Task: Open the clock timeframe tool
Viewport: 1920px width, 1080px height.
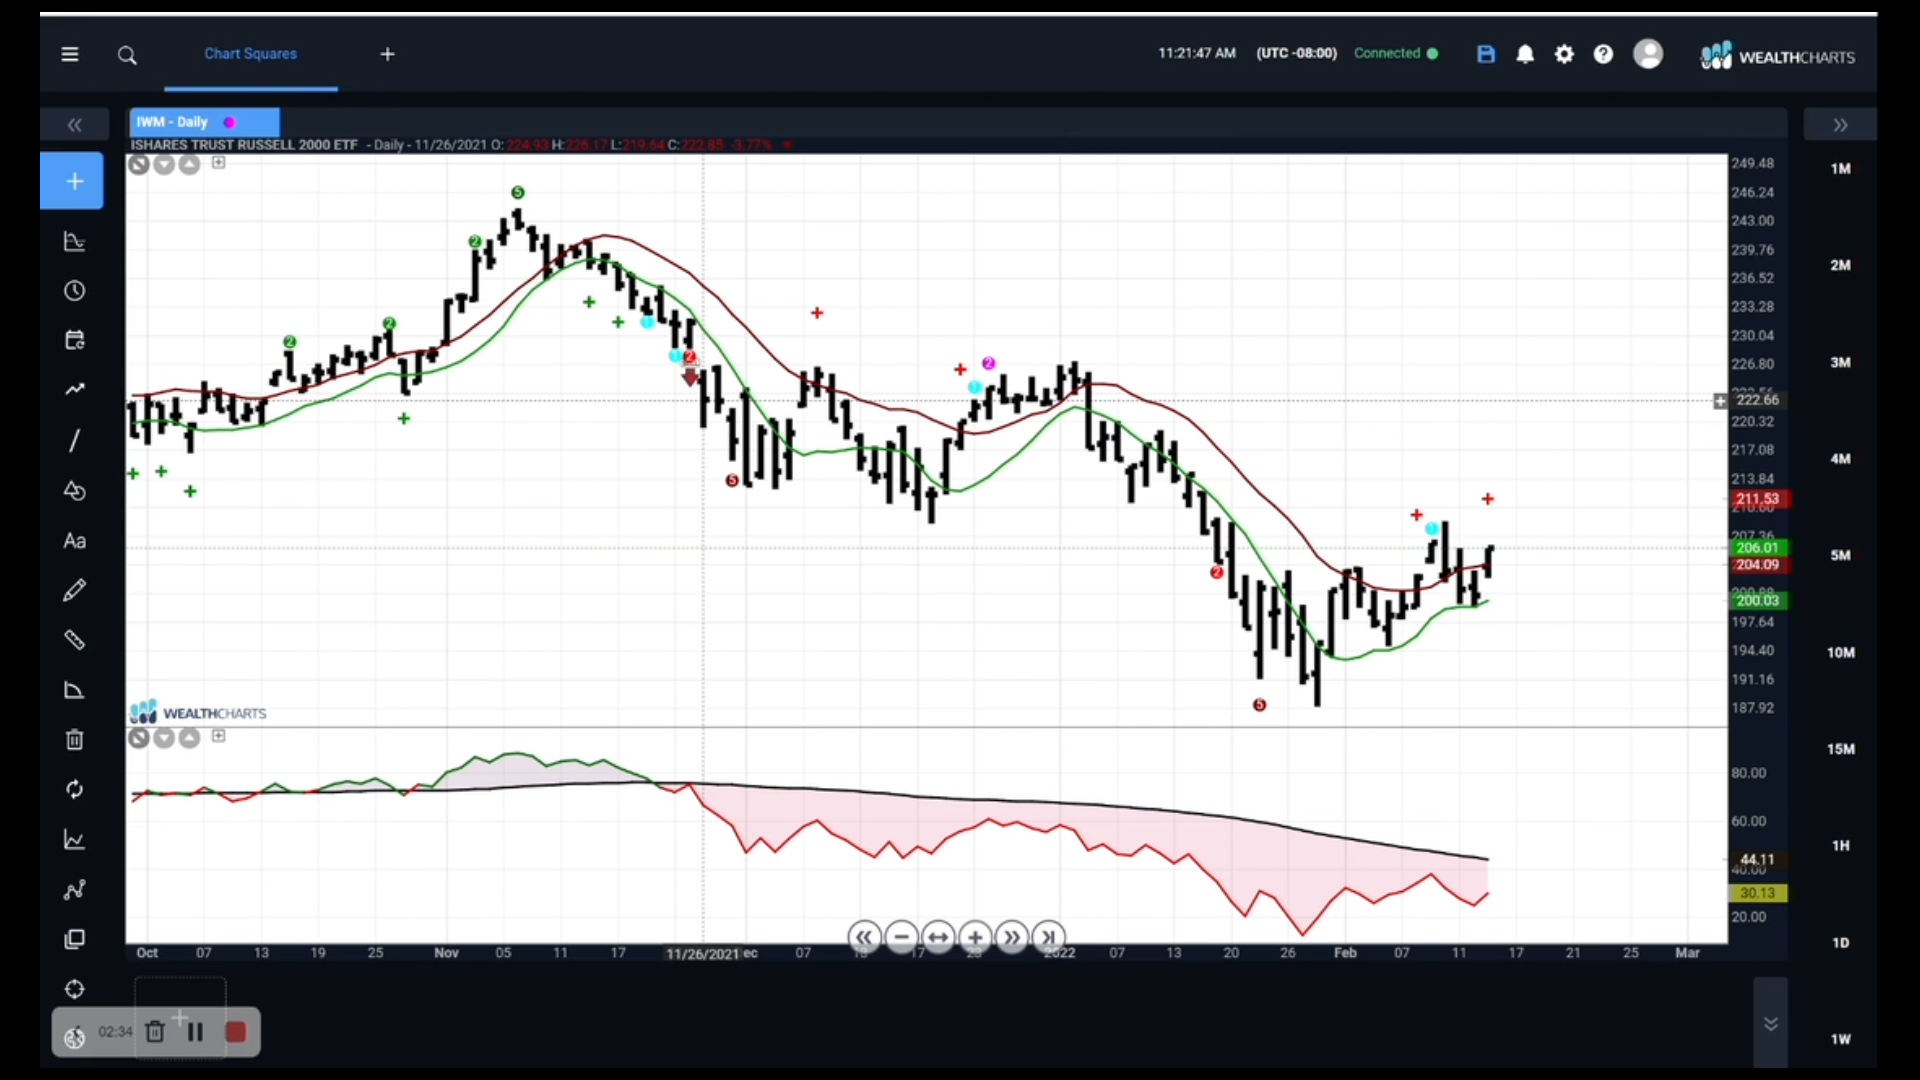Action: click(x=74, y=291)
